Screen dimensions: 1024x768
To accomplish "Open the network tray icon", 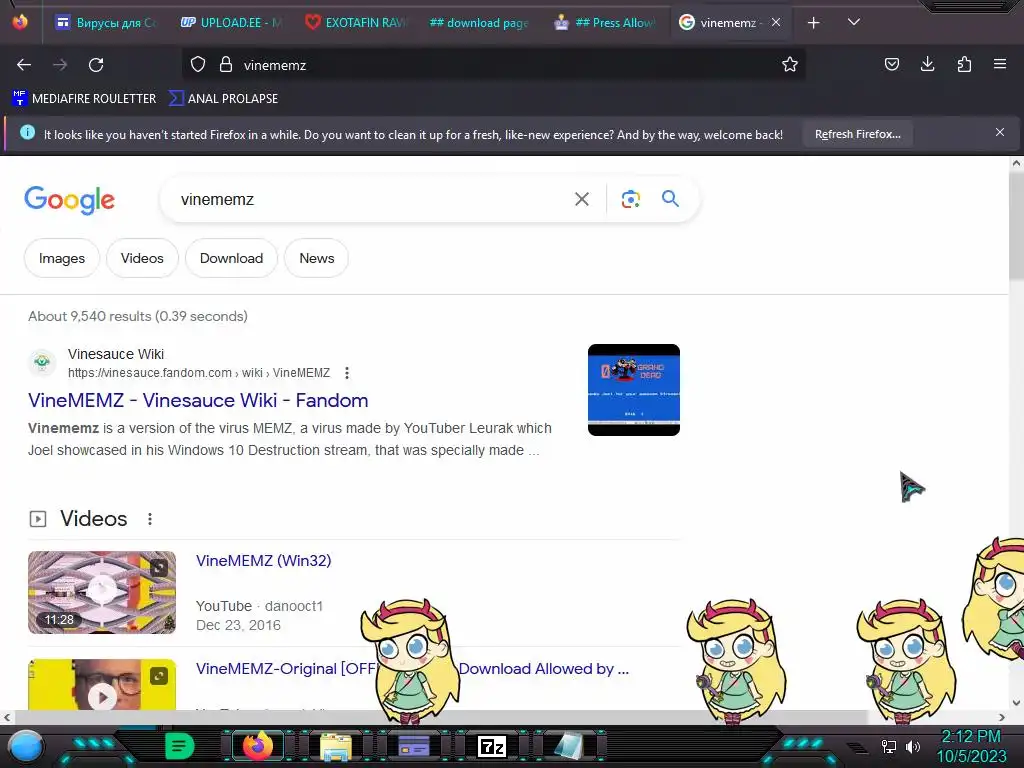I will tap(889, 746).
